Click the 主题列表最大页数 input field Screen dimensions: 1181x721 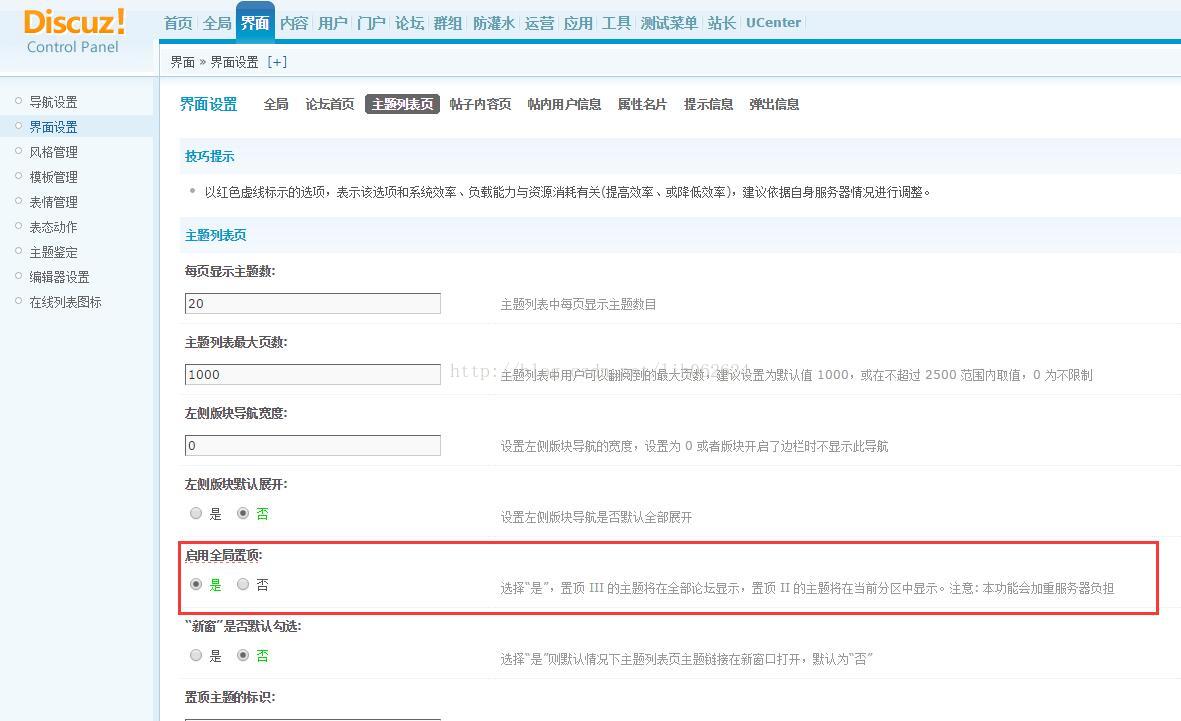313,374
